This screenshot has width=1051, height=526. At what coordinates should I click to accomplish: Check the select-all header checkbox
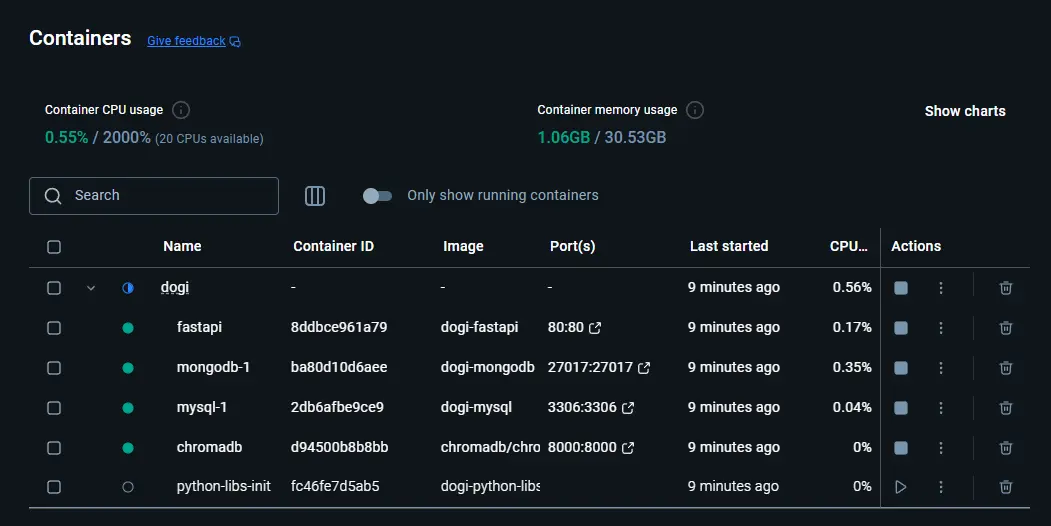pyautogui.click(x=54, y=247)
